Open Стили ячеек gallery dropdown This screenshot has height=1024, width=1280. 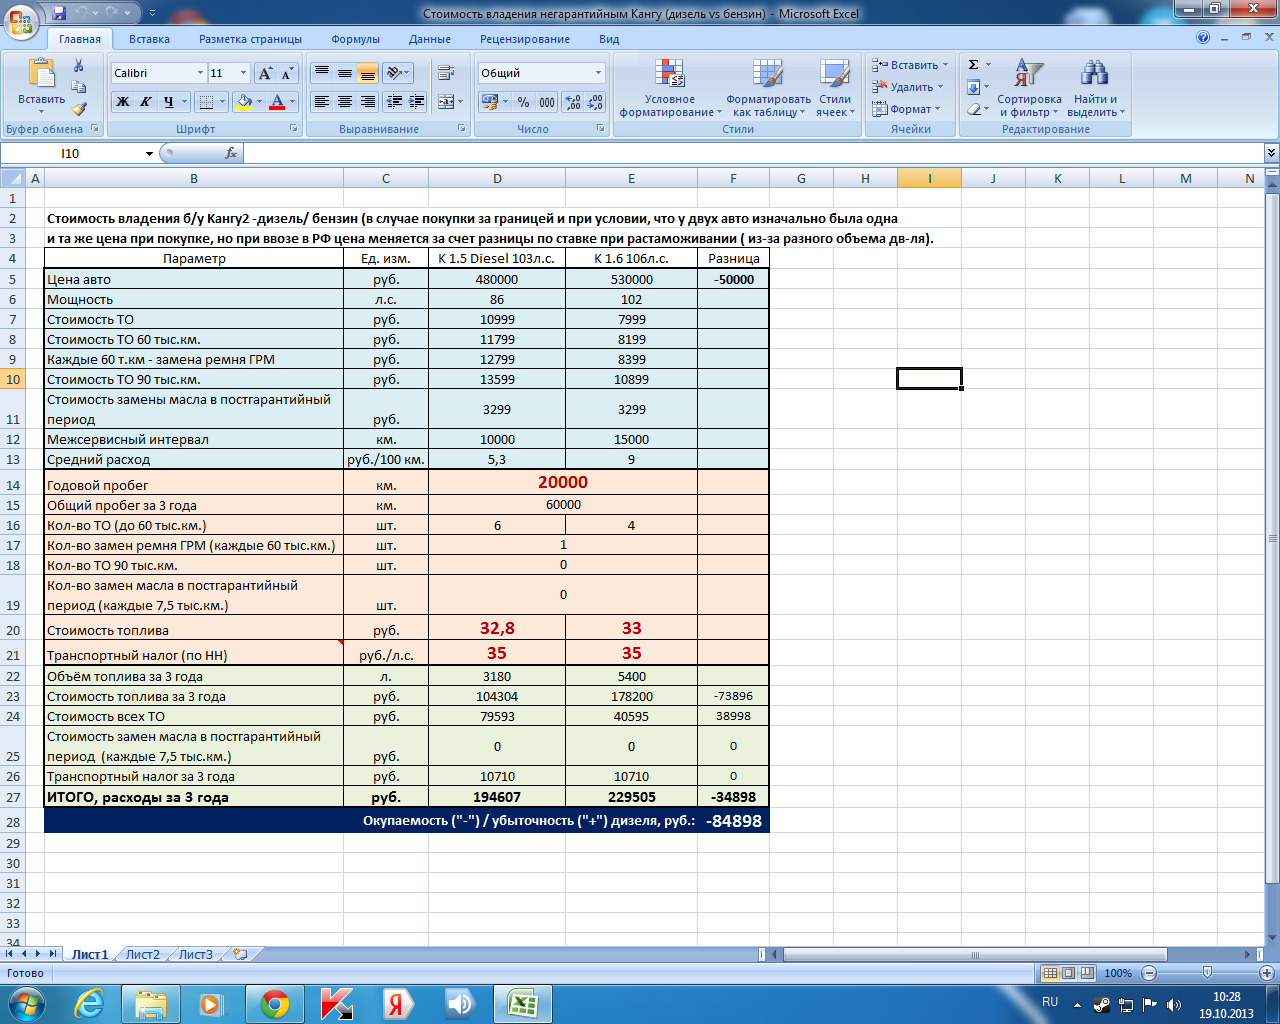[834, 90]
